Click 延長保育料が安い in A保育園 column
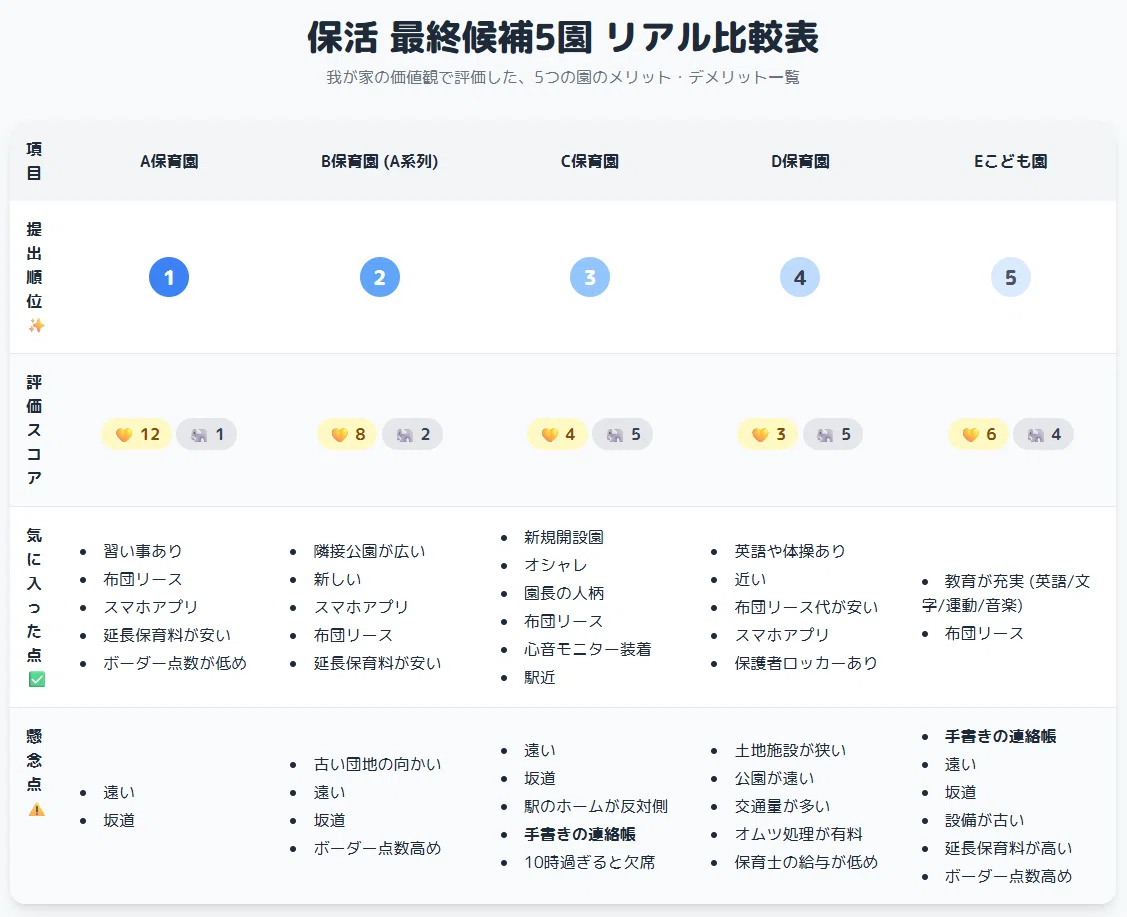The image size is (1127, 917). (x=167, y=635)
